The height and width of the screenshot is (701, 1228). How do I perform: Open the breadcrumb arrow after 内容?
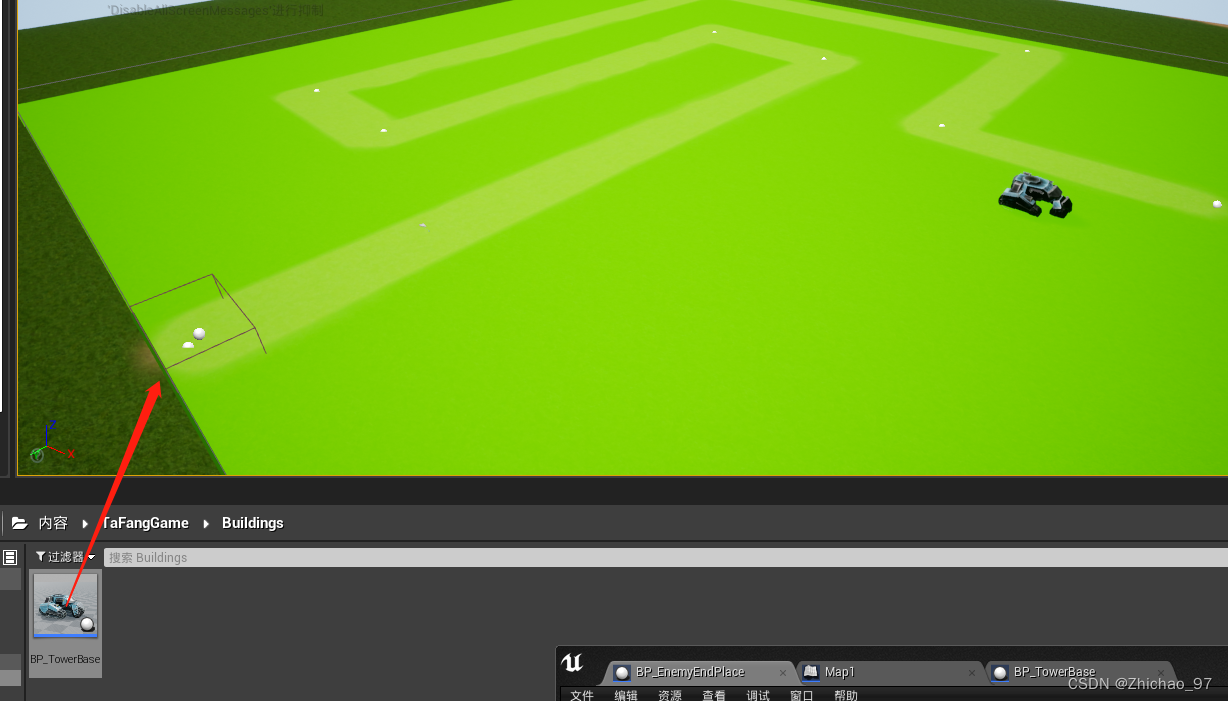point(85,523)
